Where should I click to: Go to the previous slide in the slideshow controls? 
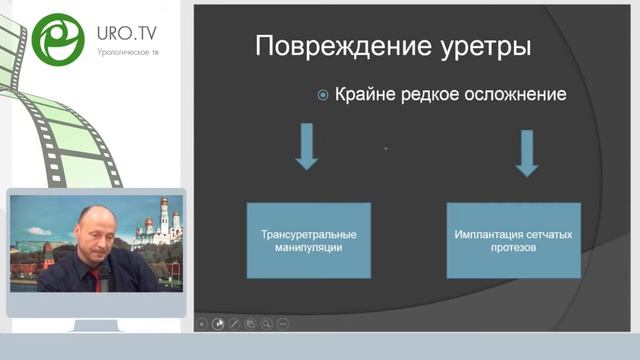click(202, 324)
